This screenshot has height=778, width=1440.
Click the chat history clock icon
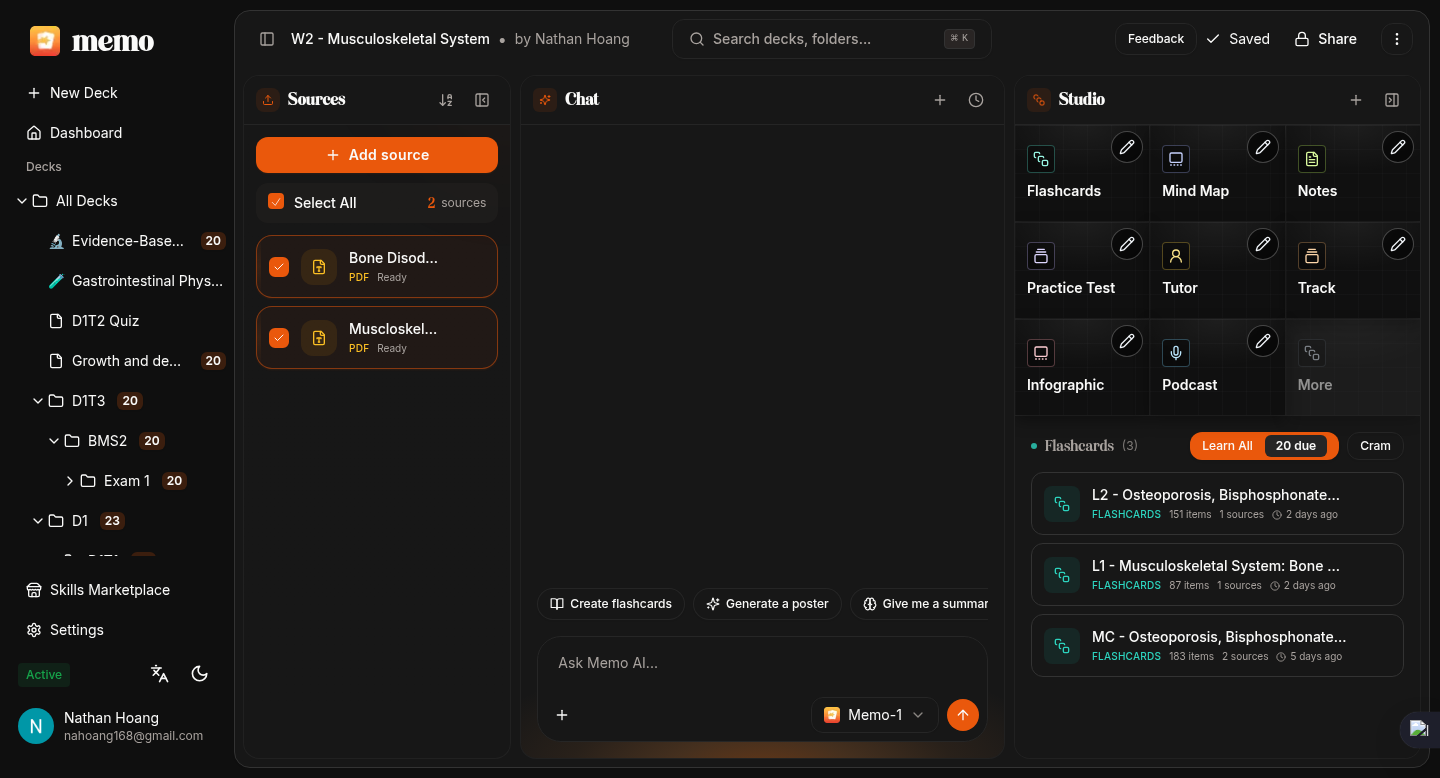coord(976,100)
